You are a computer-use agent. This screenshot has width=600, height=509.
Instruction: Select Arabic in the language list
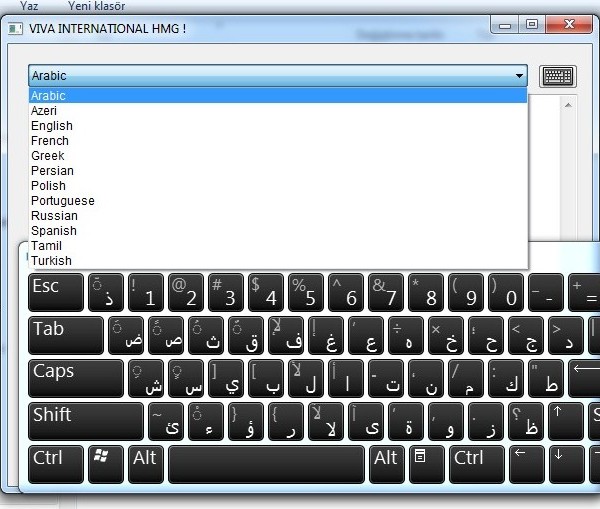coord(278,95)
